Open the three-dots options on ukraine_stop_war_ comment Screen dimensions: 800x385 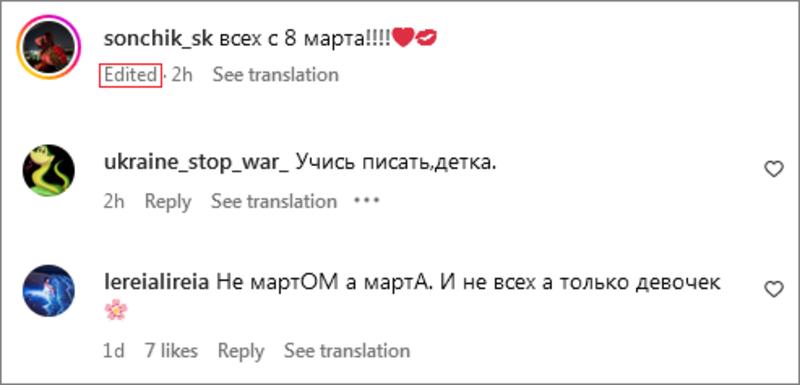367,200
